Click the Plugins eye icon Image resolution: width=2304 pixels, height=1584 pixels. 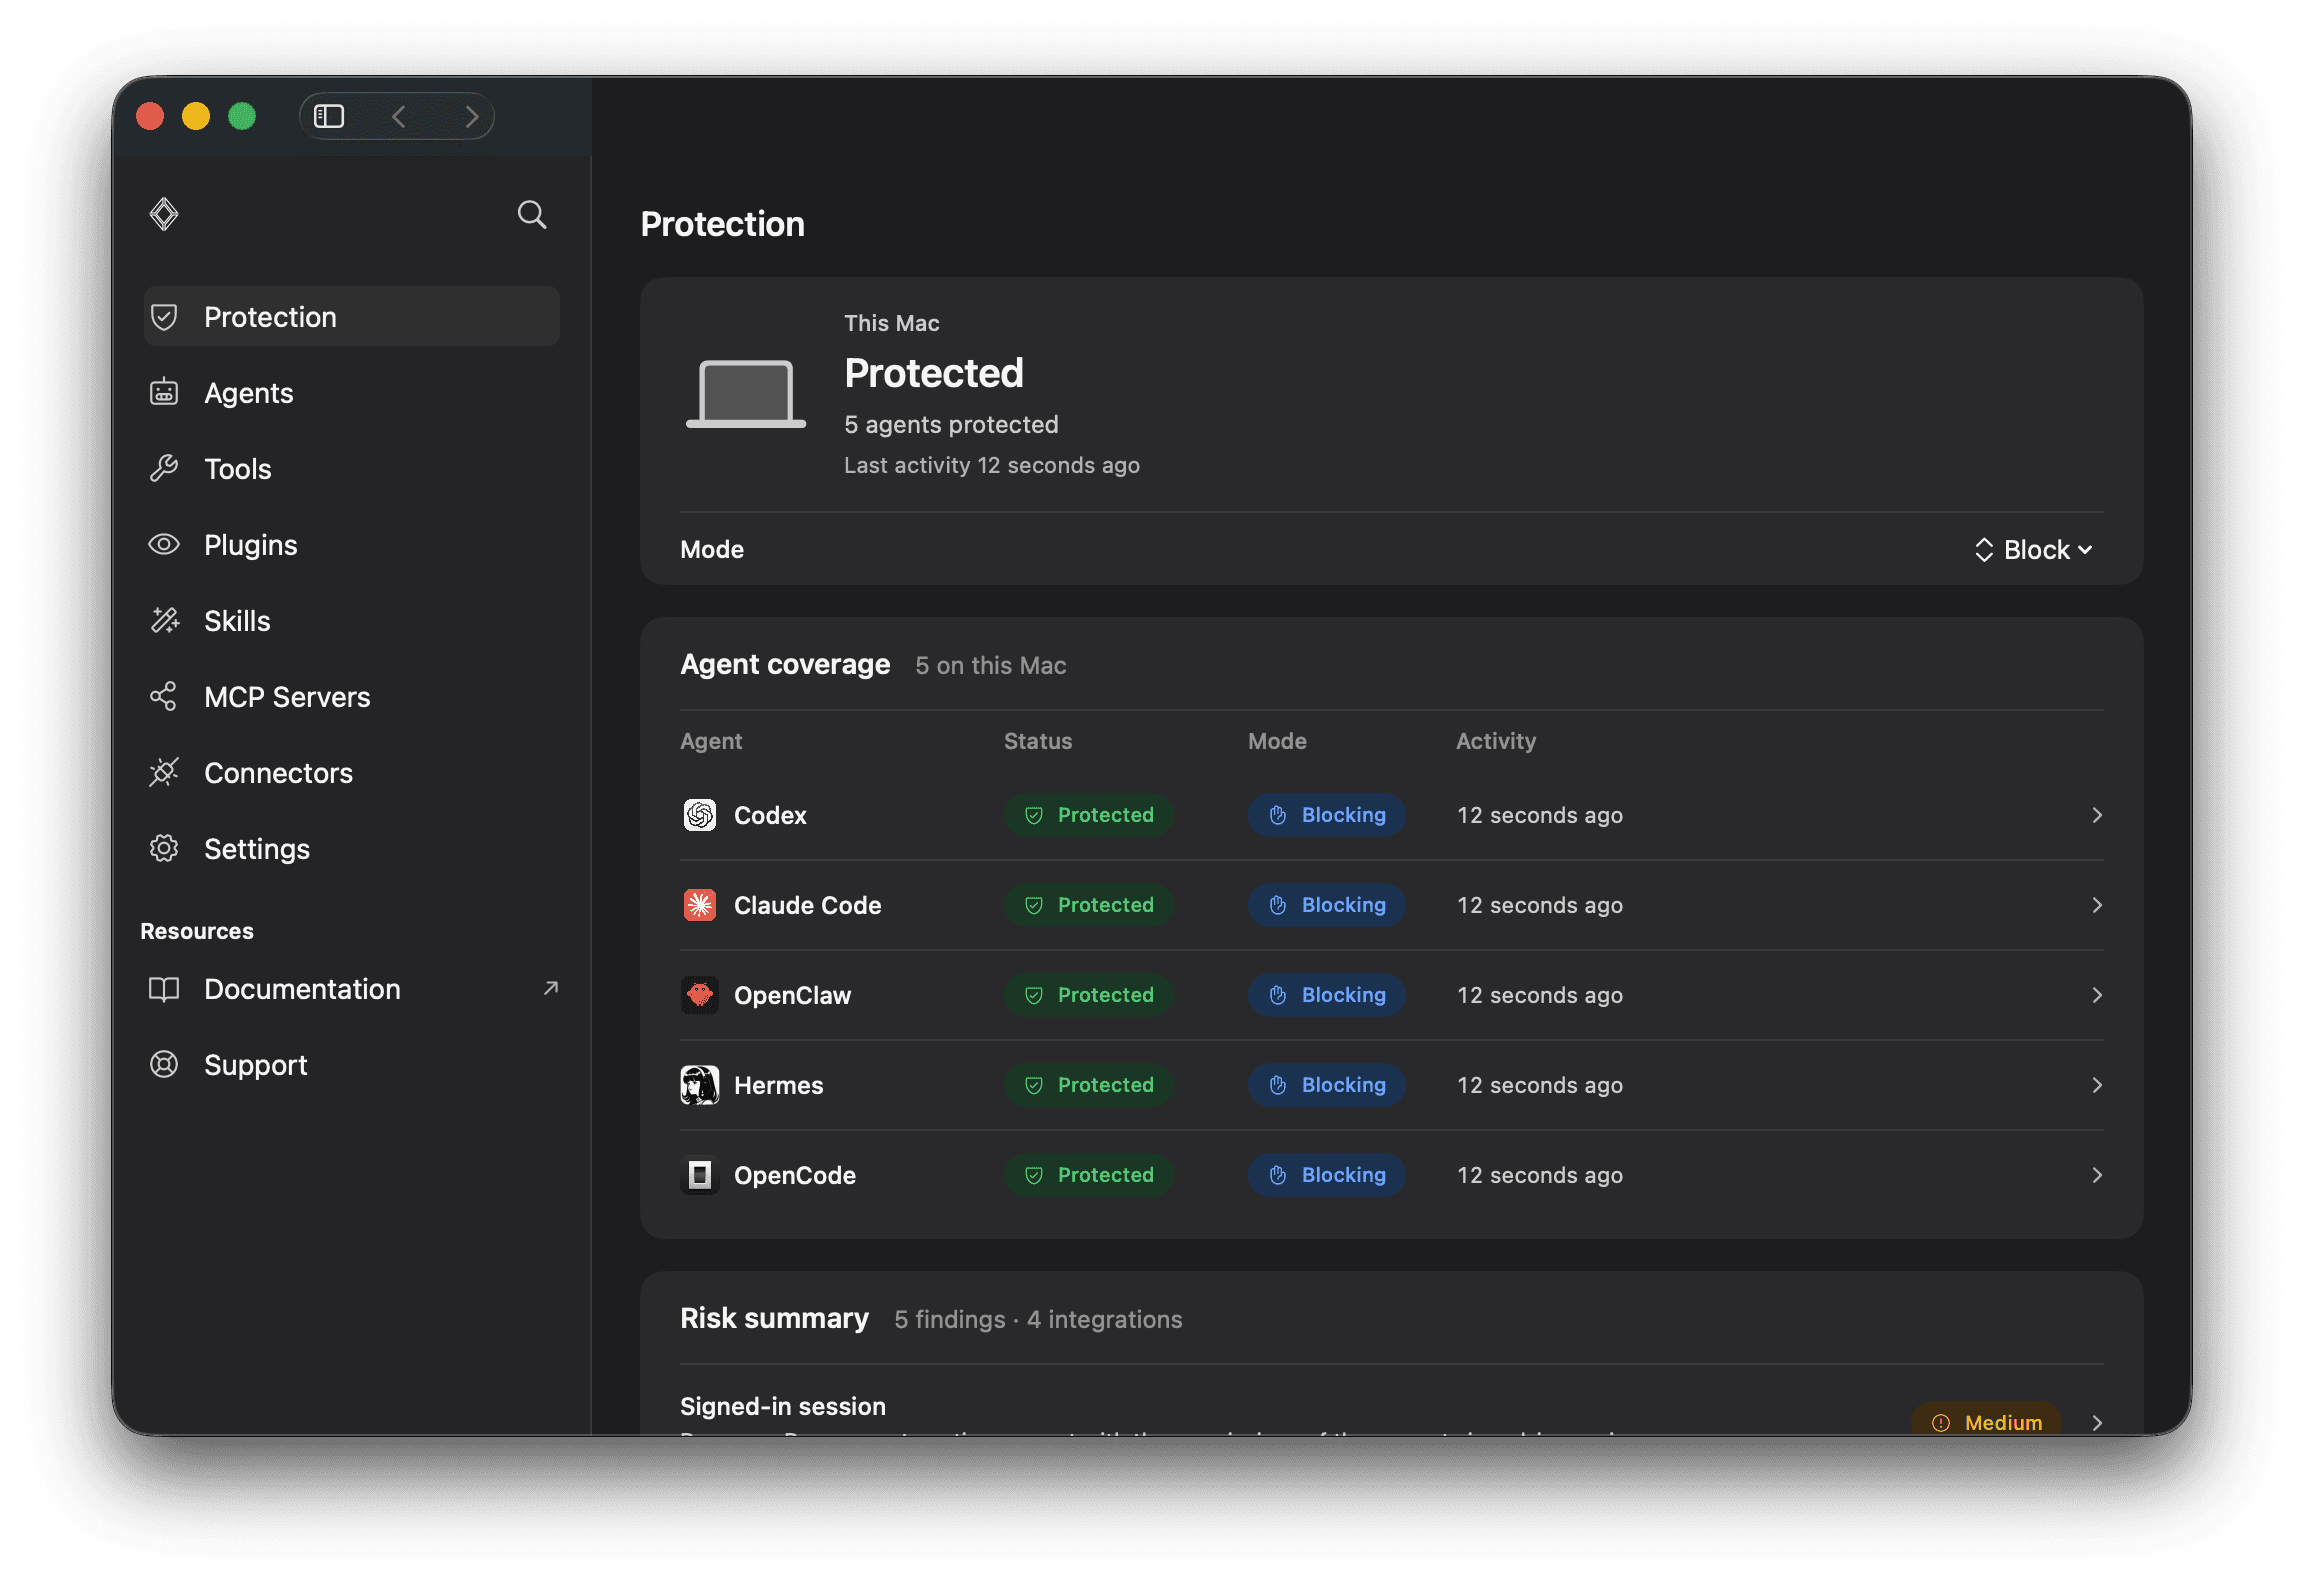pyautogui.click(x=164, y=545)
